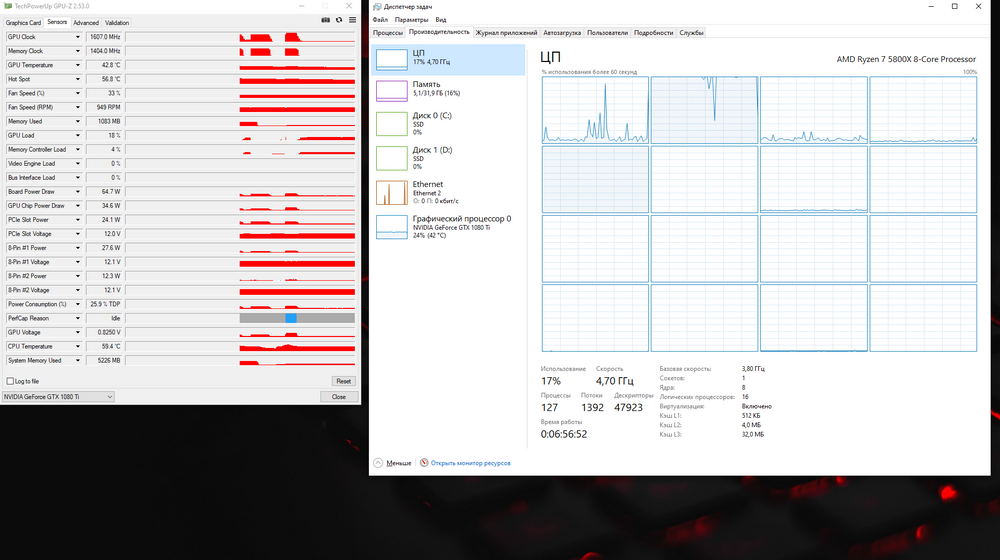Select the Память memory thumbnail
1000x560 pixels.
tap(392, 91)
